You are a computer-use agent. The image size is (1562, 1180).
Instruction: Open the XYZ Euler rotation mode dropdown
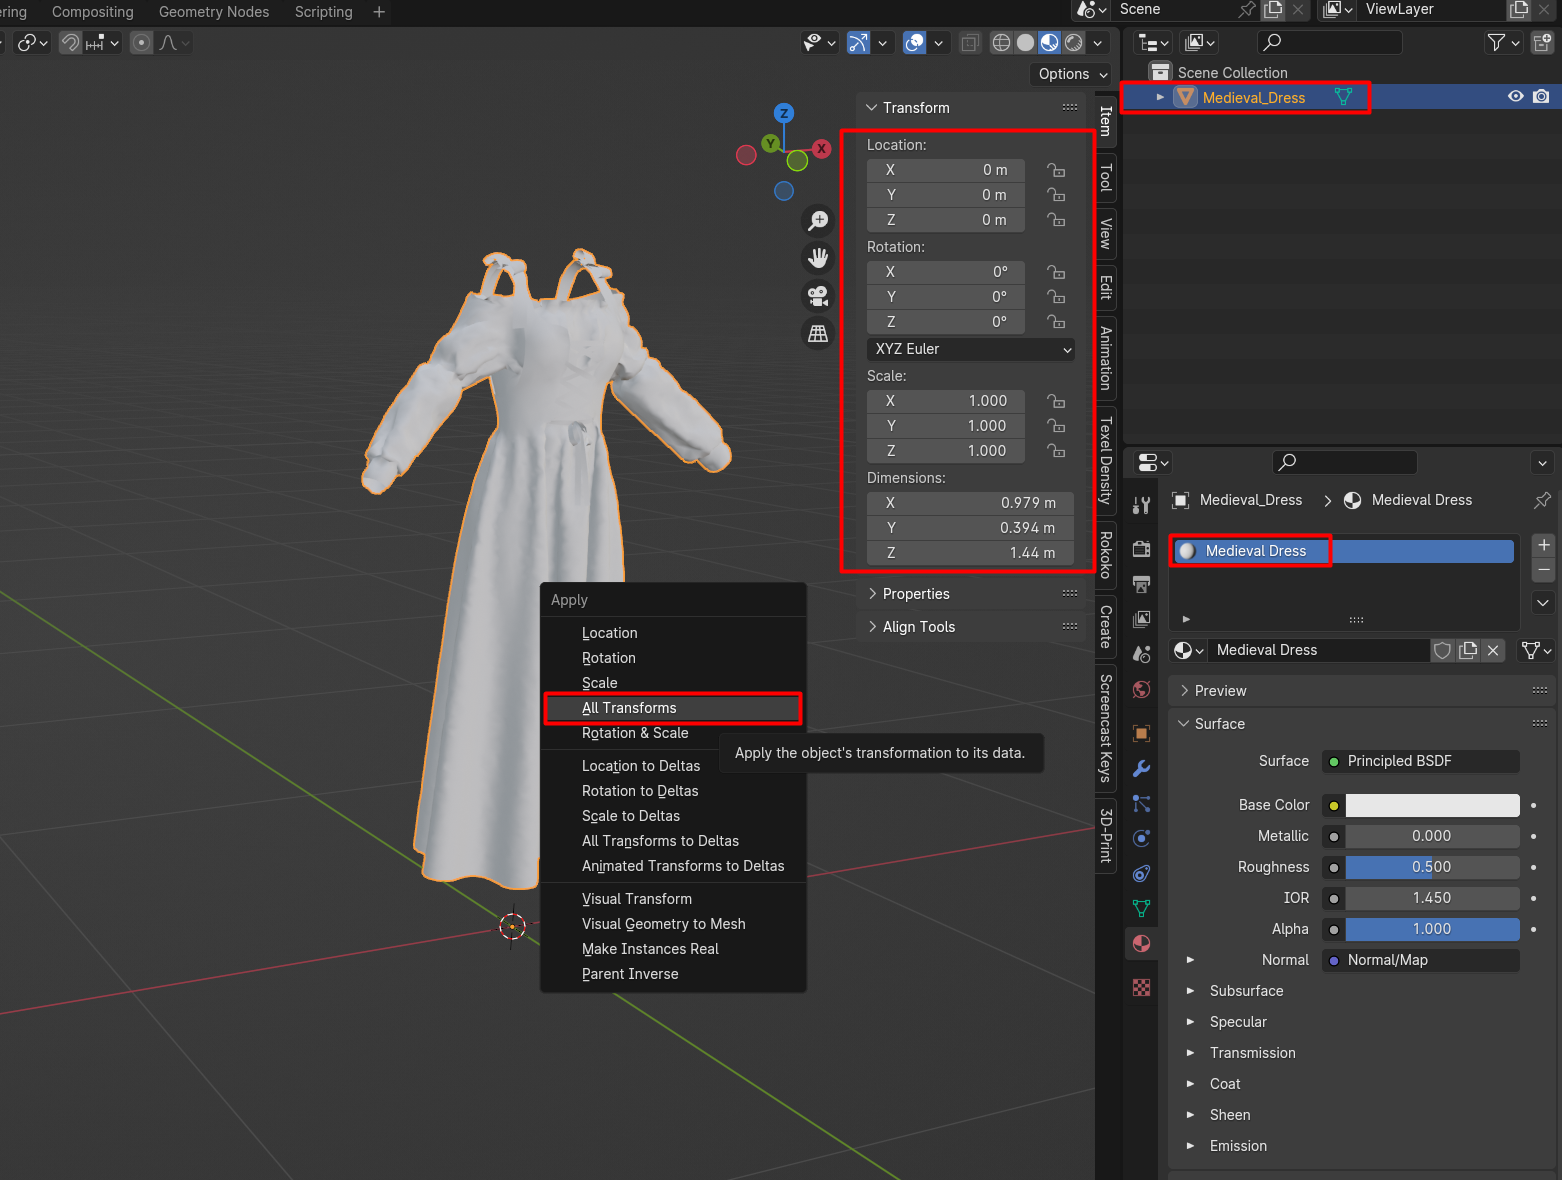coord(972,349)
